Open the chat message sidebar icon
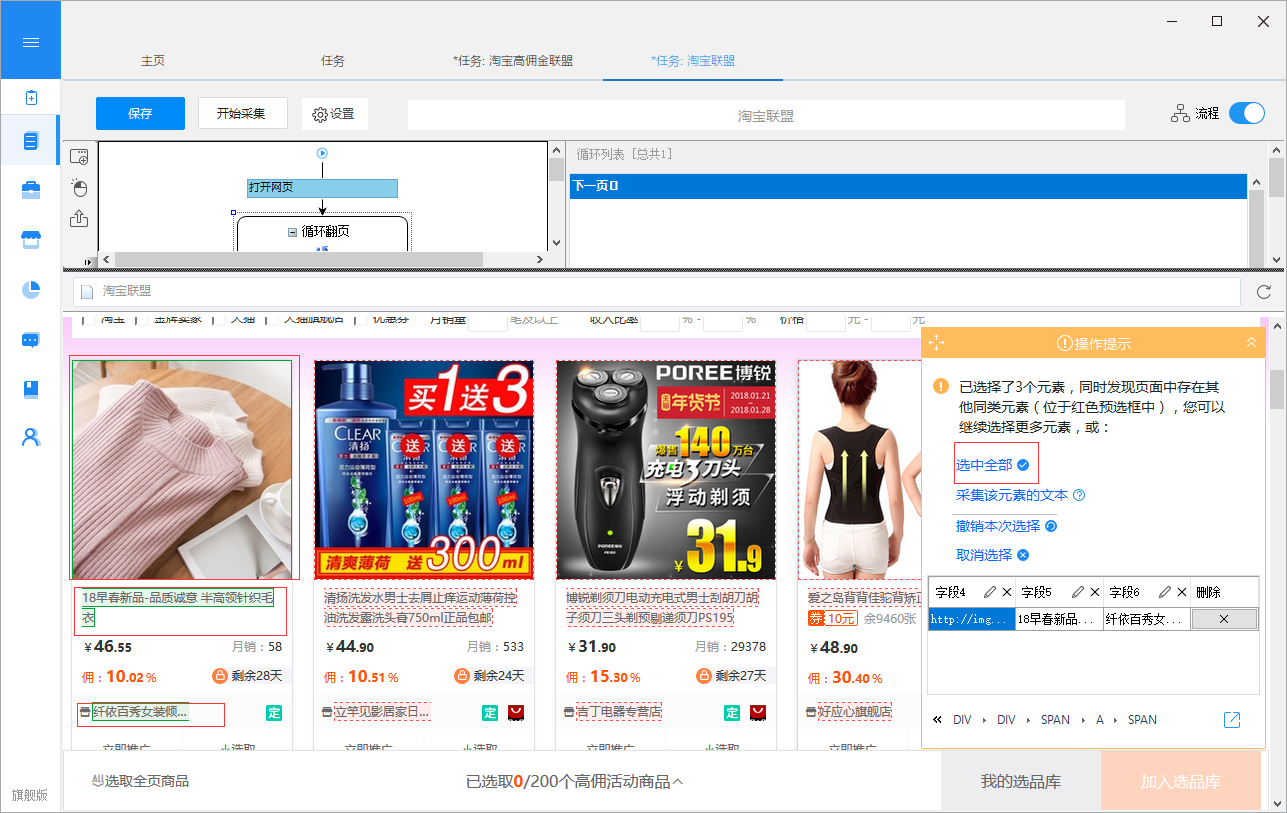1287x813 pixels. (x=31, y=340)
